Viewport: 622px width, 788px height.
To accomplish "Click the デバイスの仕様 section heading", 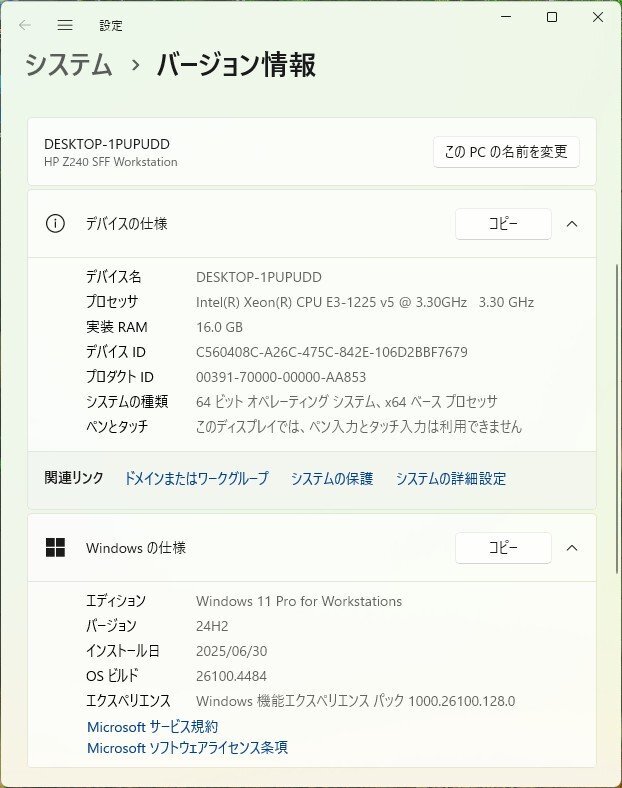I will (127, 223).
